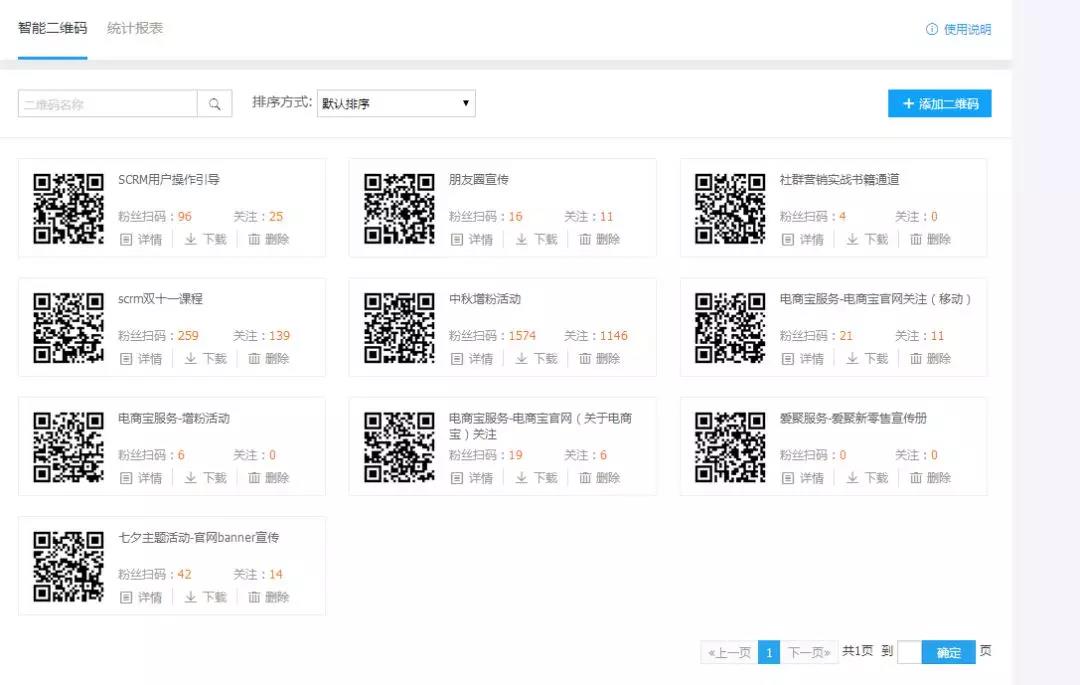Delete the 中秋增粉活动 QR code

(599, 358)
